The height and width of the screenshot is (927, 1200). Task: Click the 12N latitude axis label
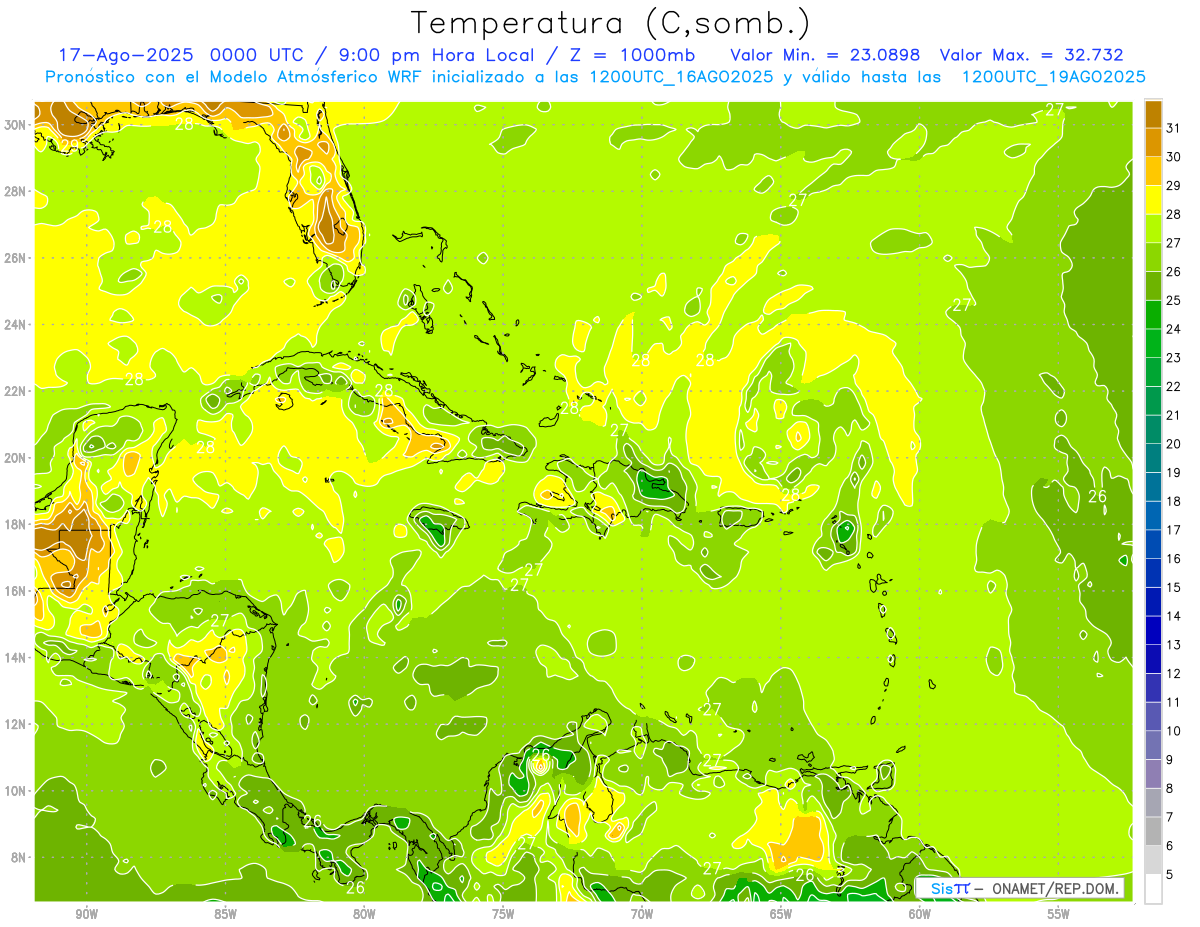coord(15,724)
